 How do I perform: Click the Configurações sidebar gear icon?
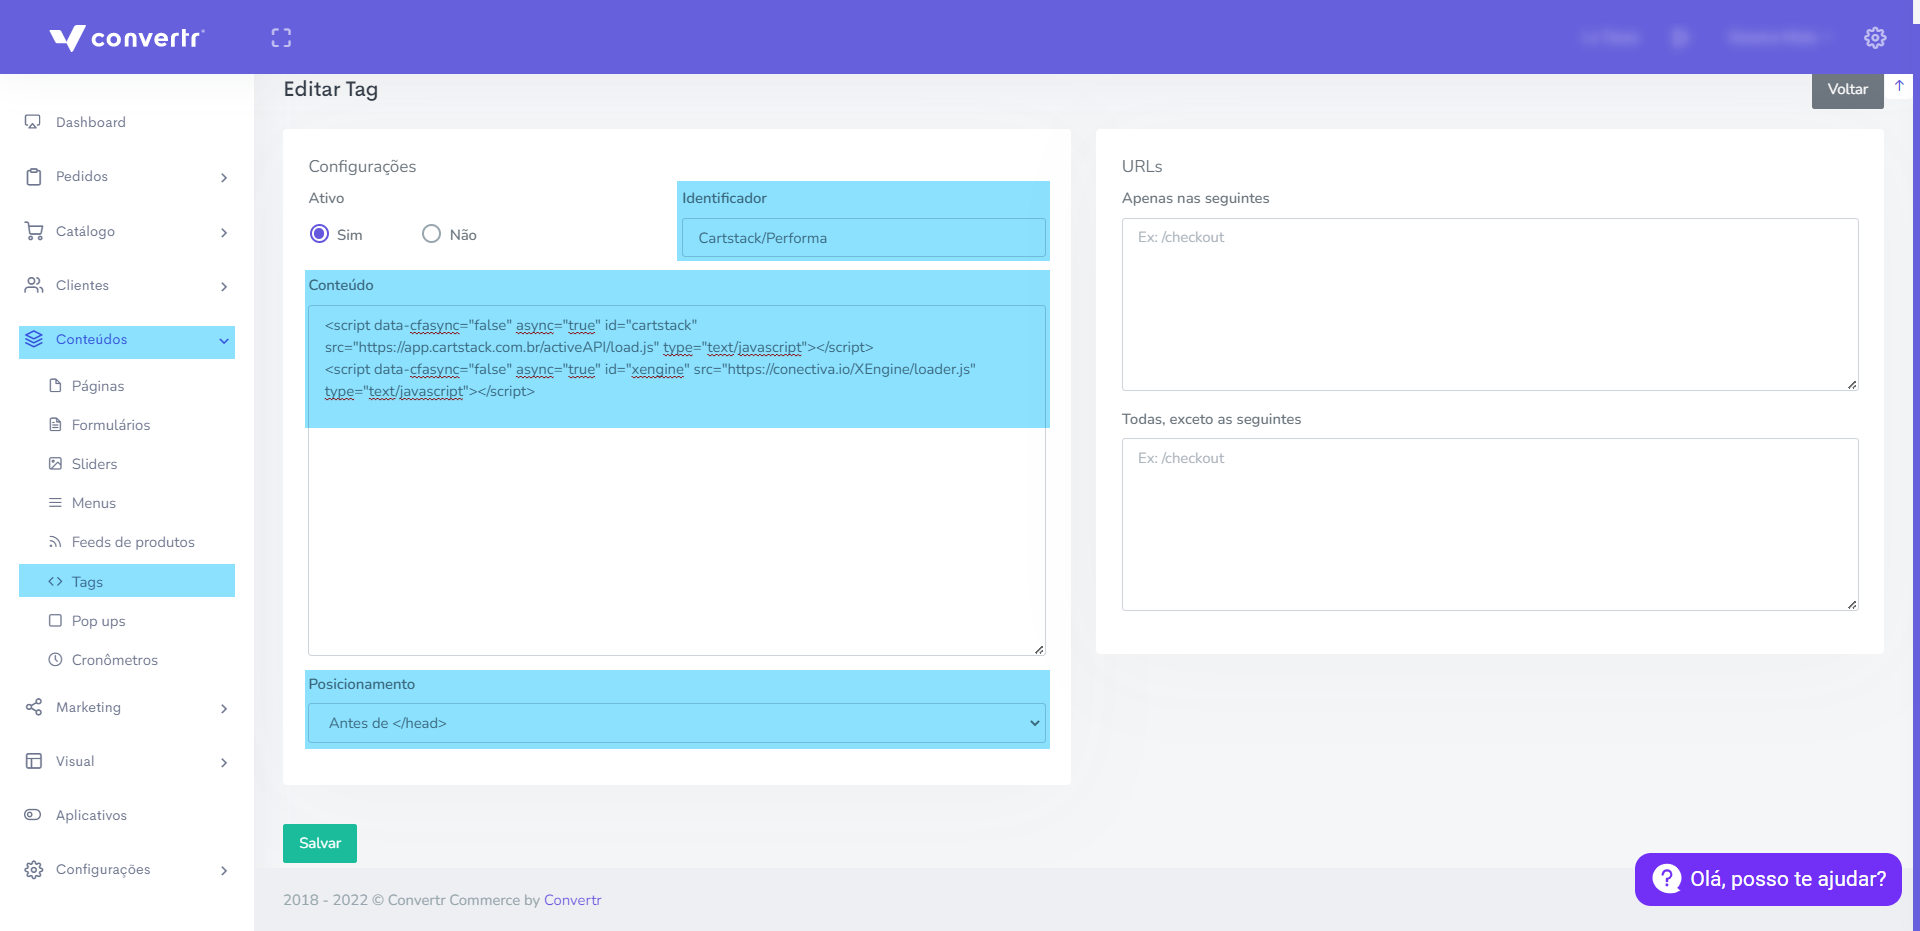pyautogui.click(x=34, y=869)
